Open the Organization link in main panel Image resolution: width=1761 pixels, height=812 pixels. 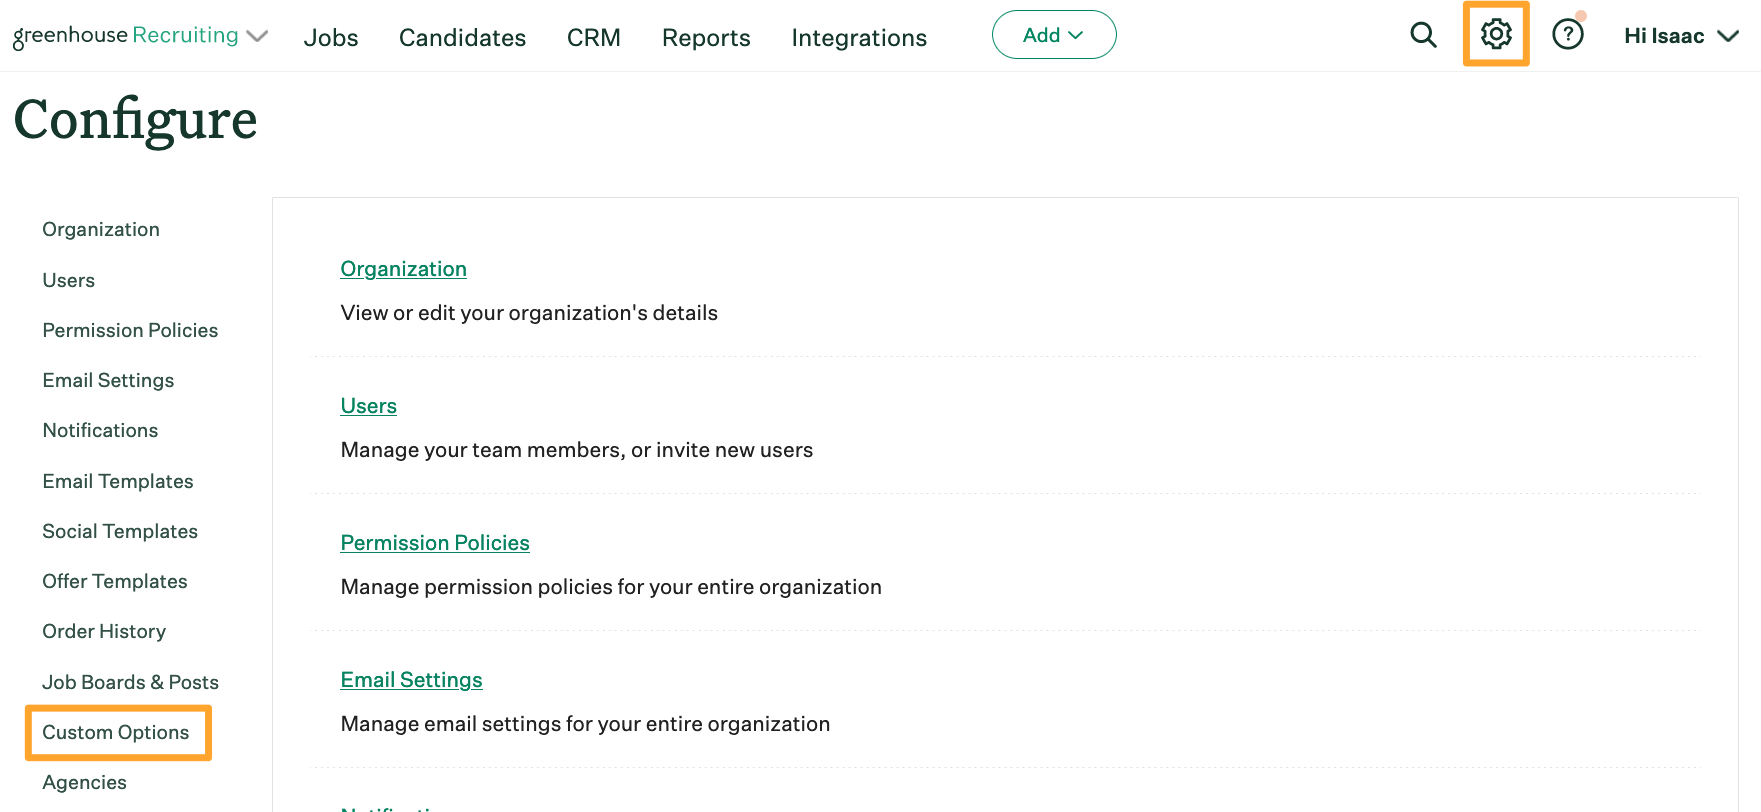pyautogui.click(x=403, y=269)
